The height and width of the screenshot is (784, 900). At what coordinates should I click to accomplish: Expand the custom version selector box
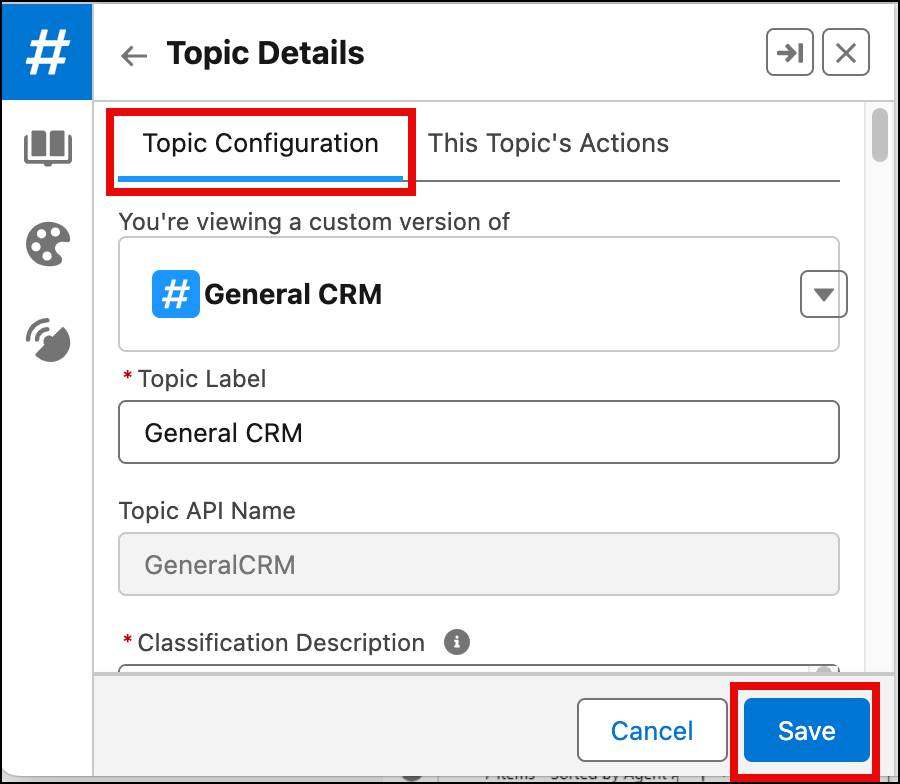click(478, 293)
